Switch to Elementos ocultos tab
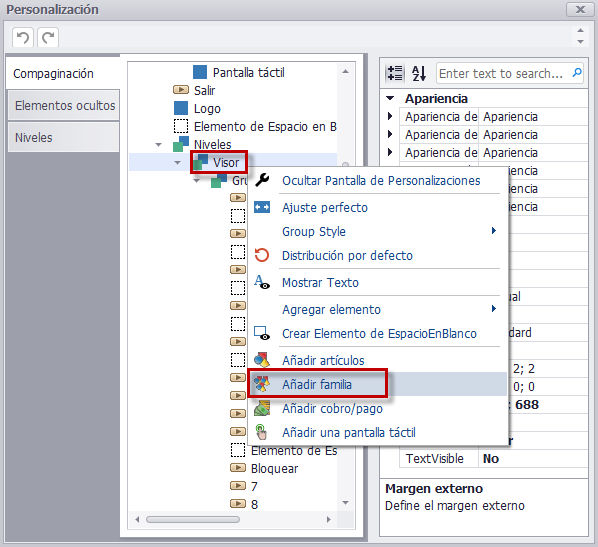Image resolution: width=598 pixels, height=547 pixels. [x=64, y=105]
